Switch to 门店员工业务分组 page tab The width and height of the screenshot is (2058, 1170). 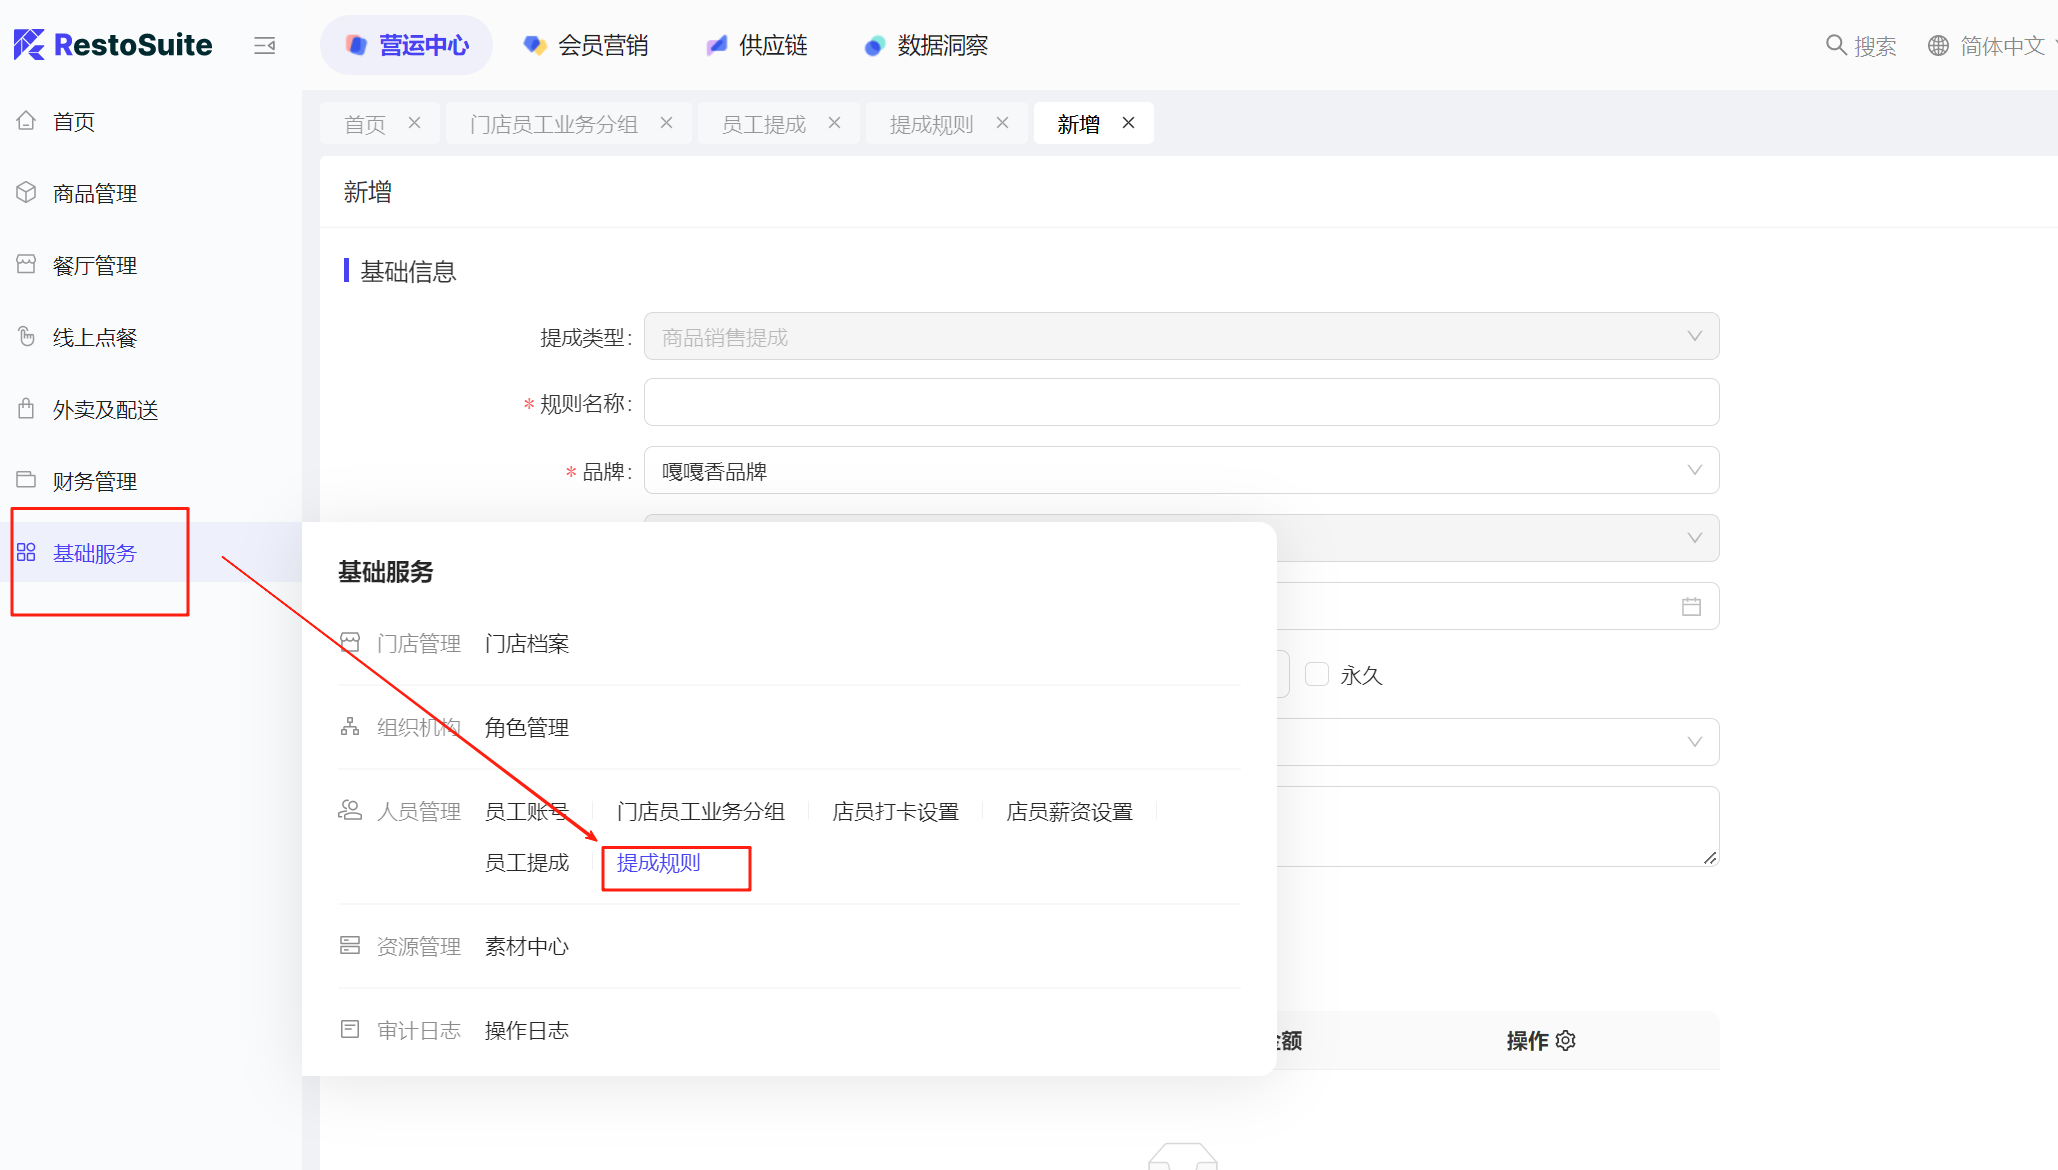click(x=554, y=124)
